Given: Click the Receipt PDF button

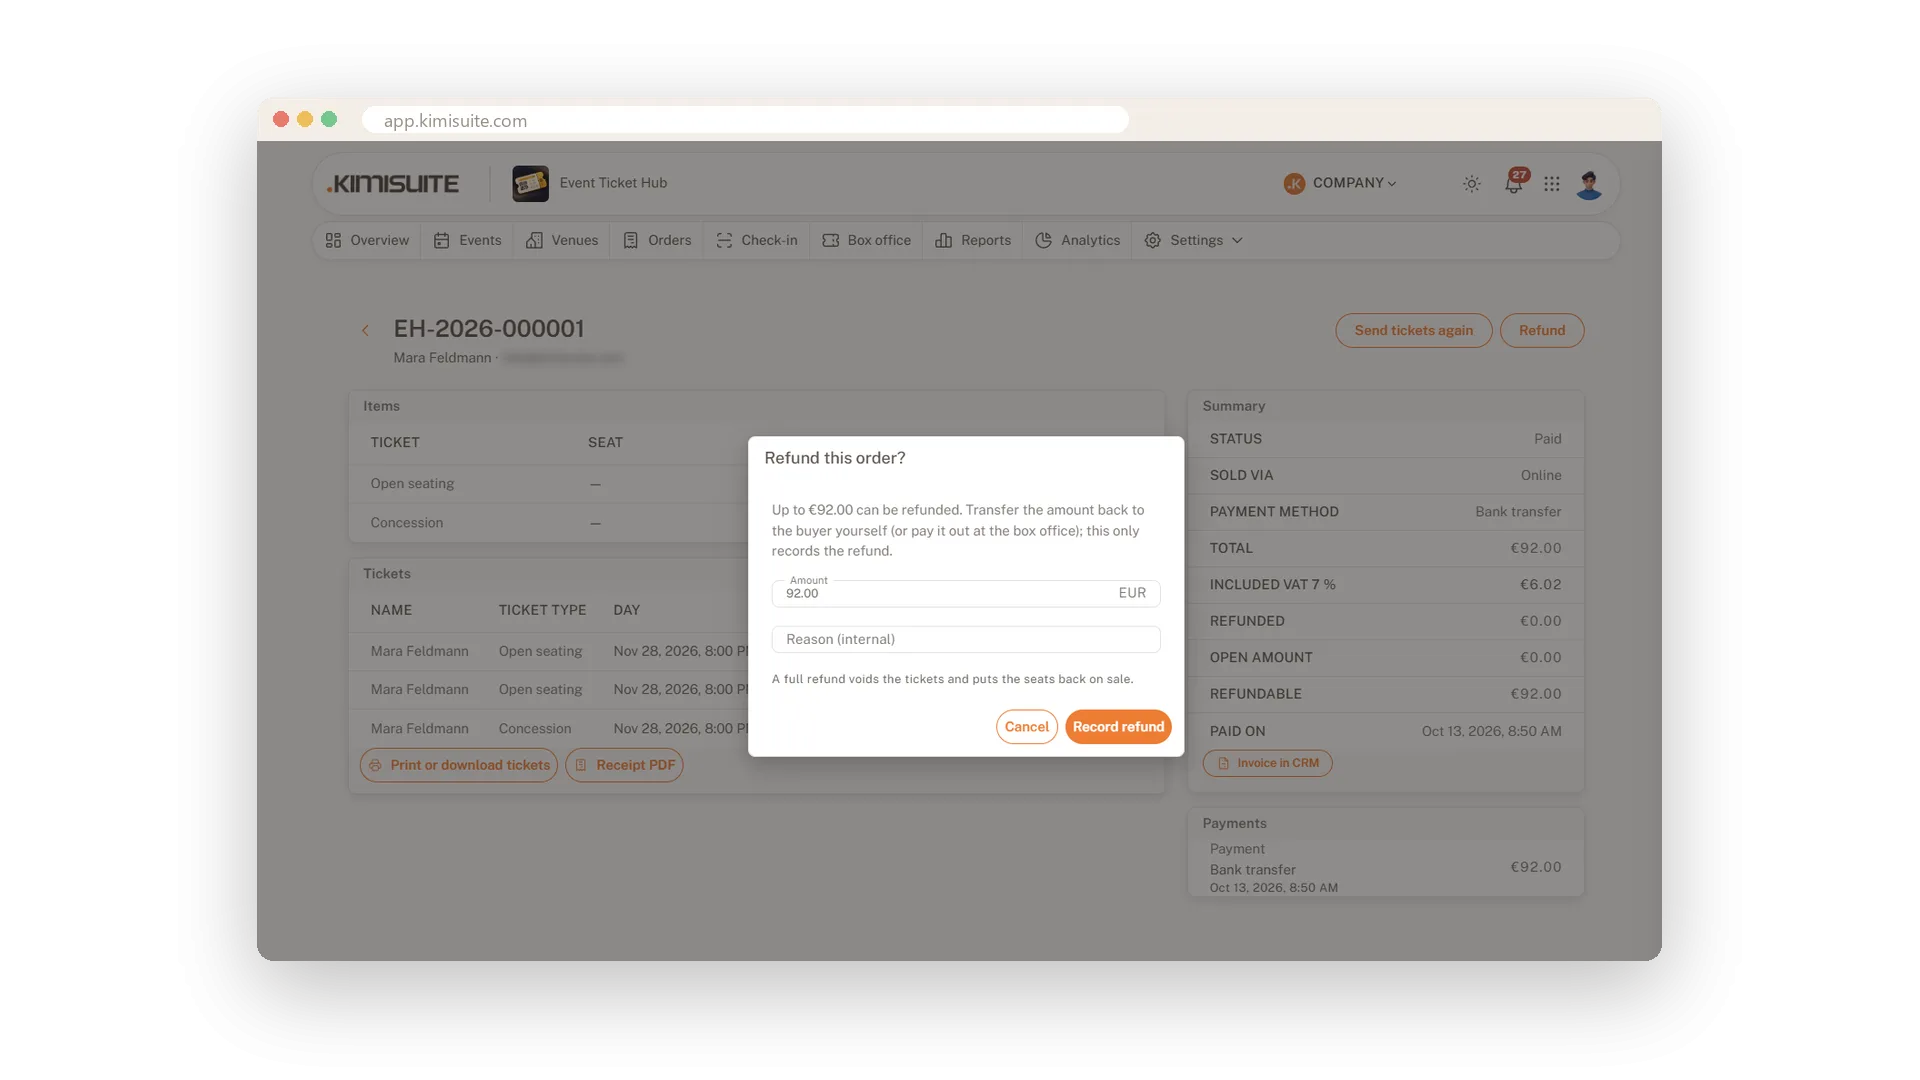Looking at the screenshot, I should pos(624,765).
